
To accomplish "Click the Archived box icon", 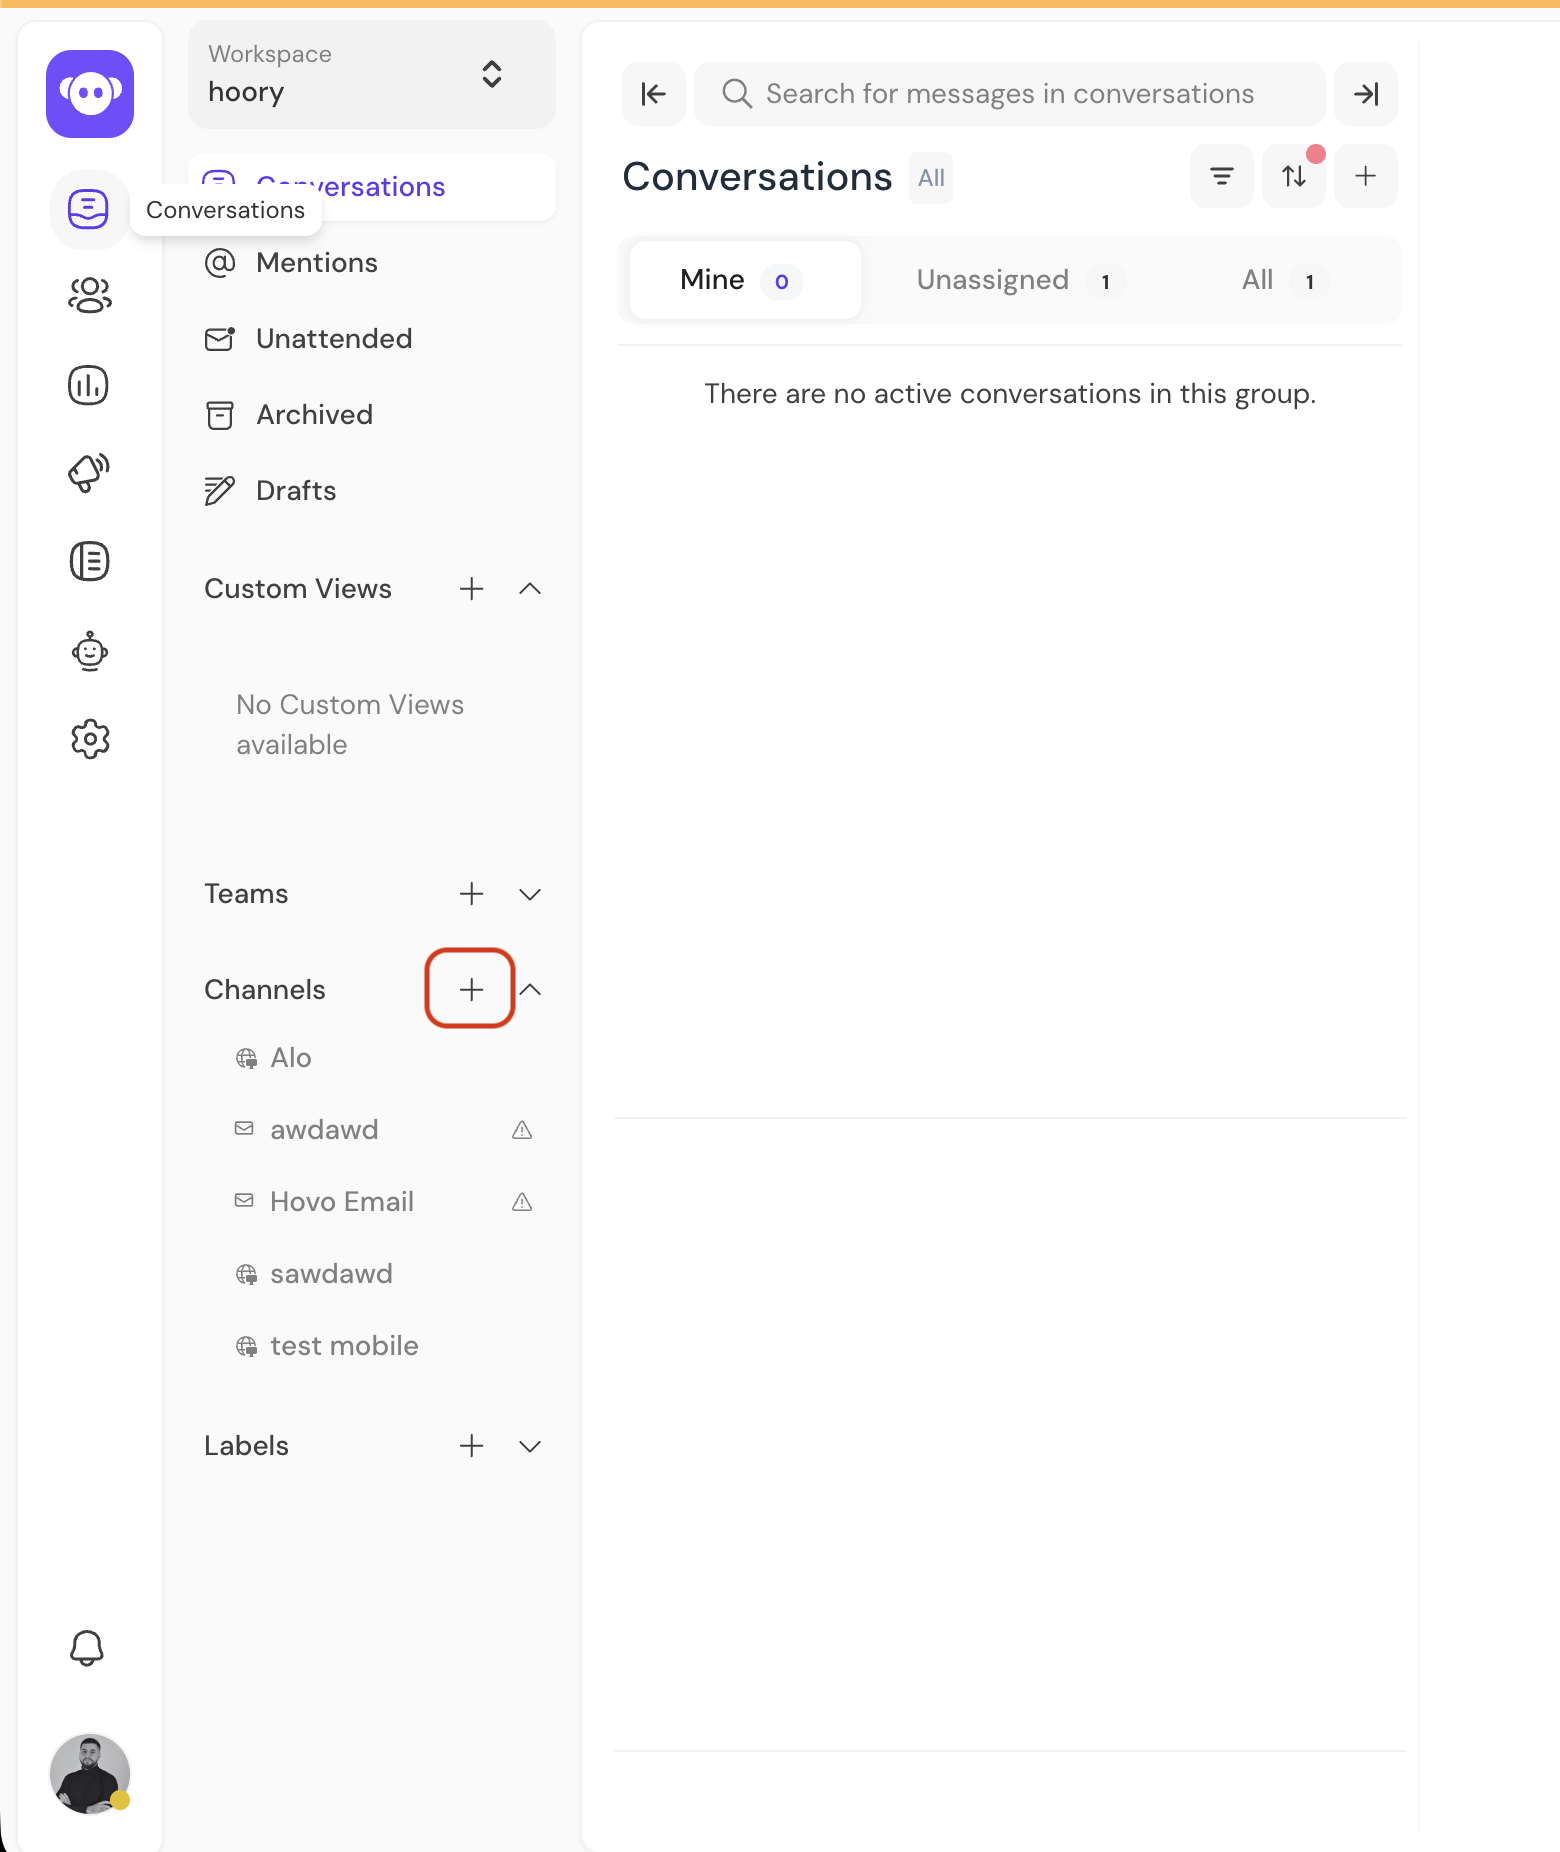I will coord(219,415).
